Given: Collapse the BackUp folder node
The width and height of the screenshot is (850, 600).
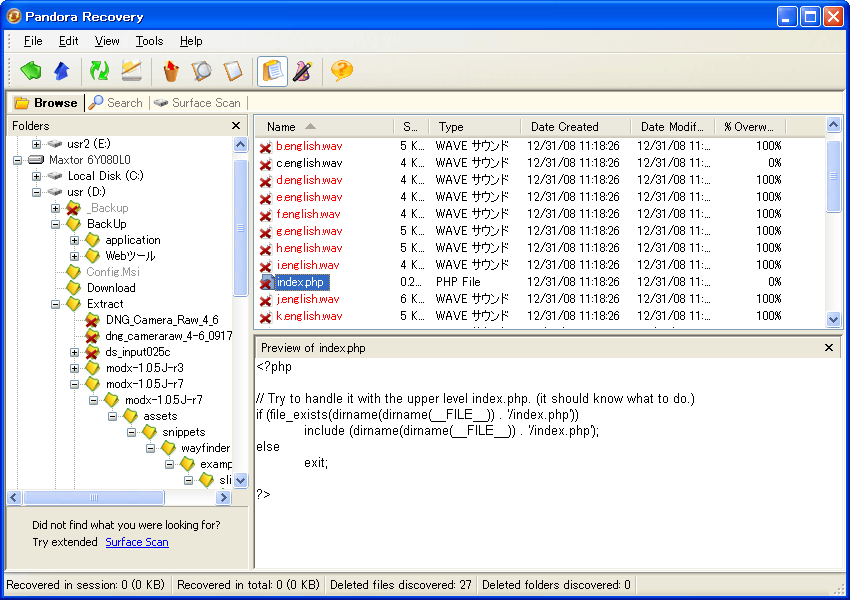Looking at the screenshot, I should (x=55, y=224).
